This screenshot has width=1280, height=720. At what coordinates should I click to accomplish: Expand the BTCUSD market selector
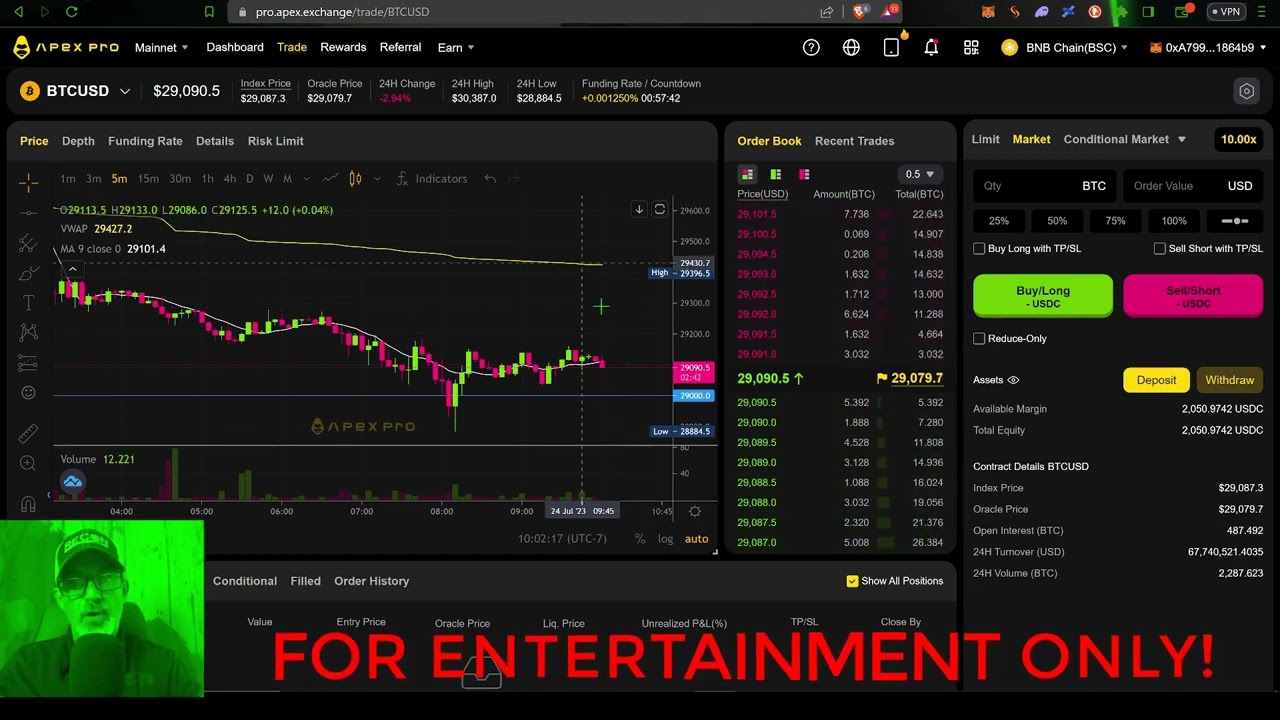[125, 91]
